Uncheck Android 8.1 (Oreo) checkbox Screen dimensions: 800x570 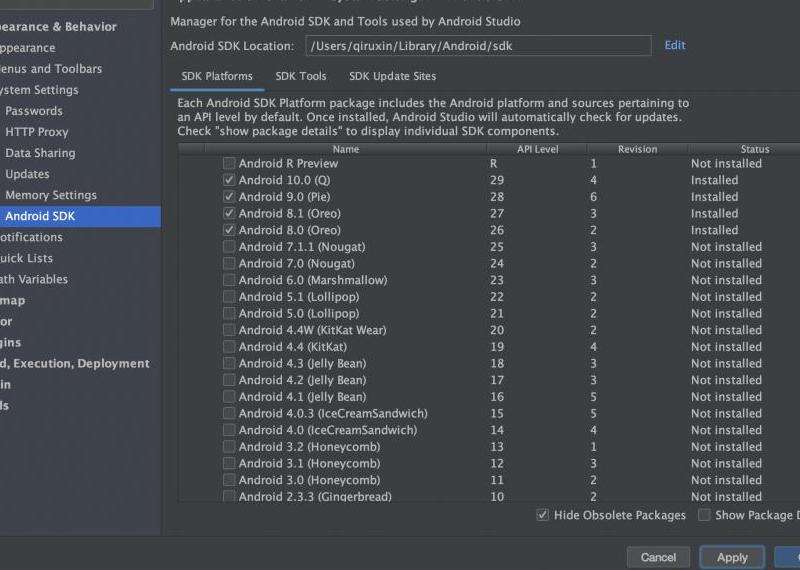pyautogui.click(x=229, y=213)
